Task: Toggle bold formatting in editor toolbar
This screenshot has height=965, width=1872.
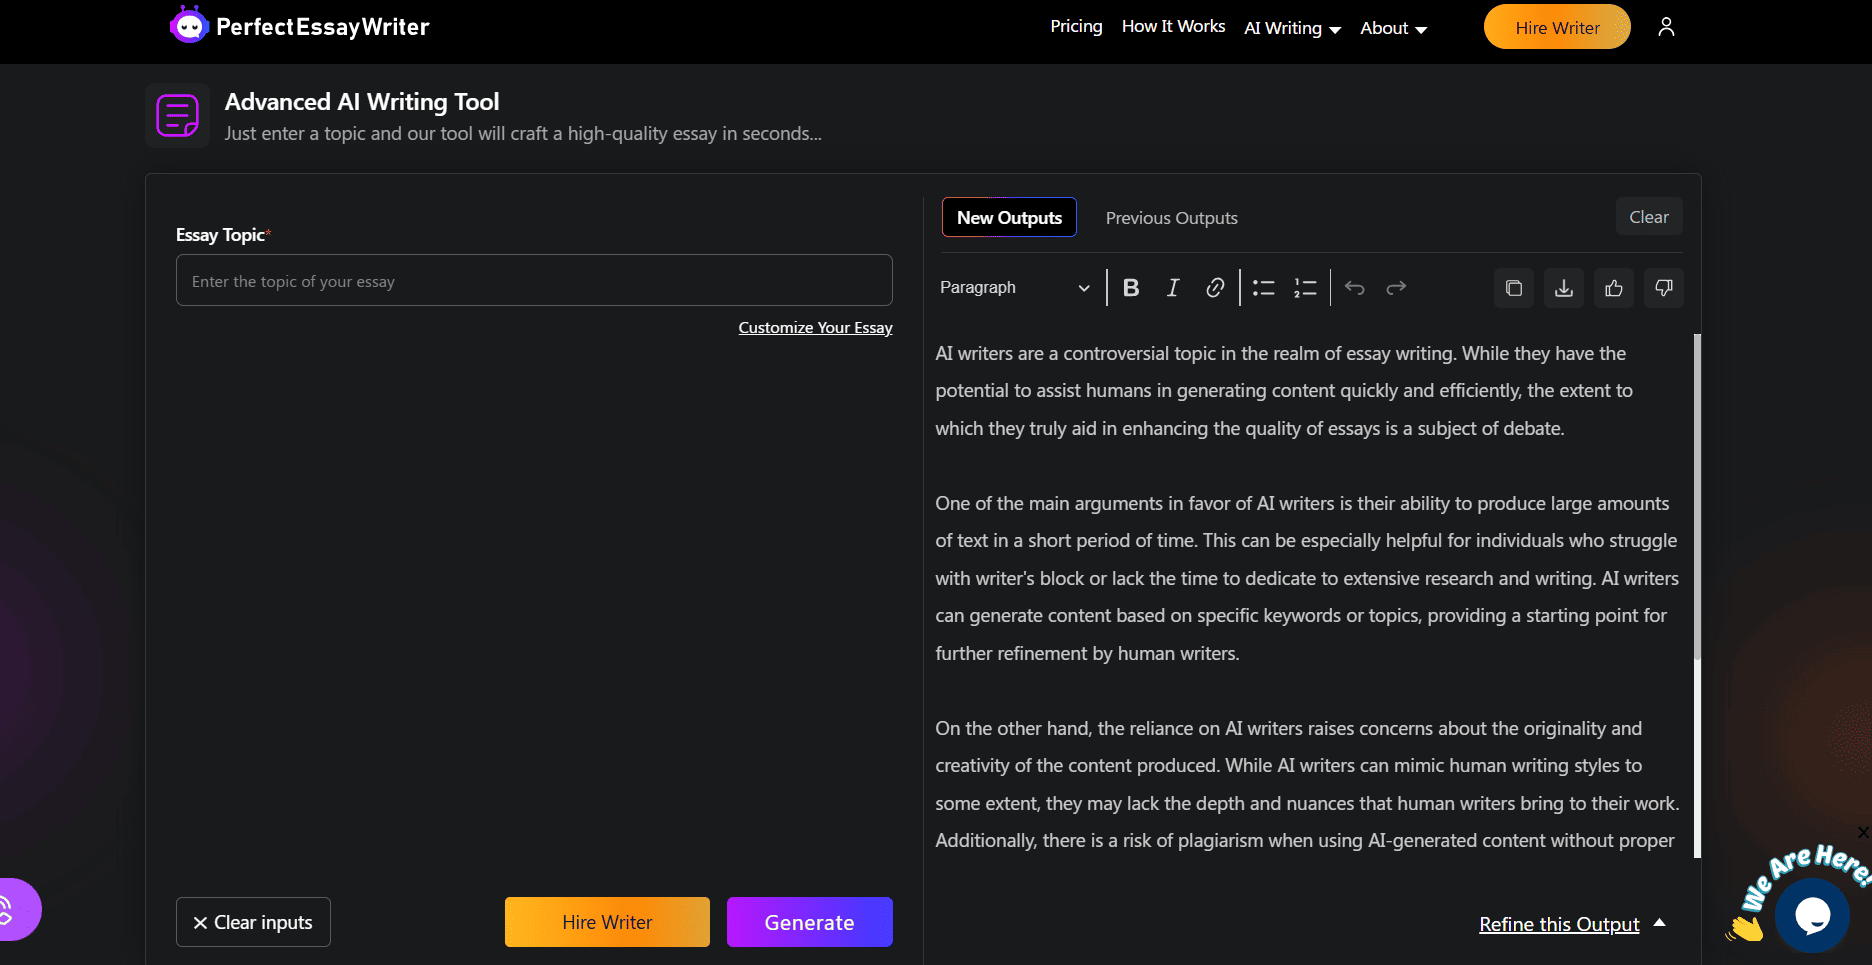Action: 1131,288
